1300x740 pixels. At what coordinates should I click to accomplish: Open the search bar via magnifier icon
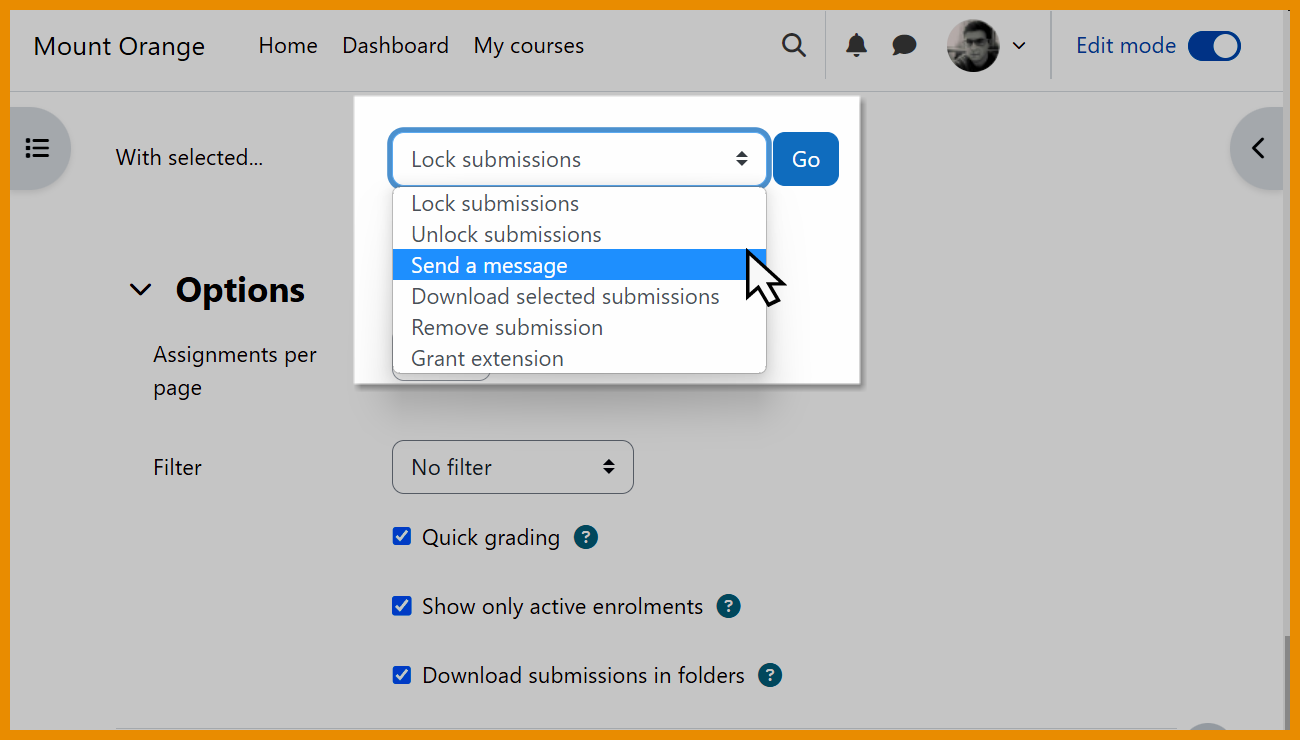point(793,45)
